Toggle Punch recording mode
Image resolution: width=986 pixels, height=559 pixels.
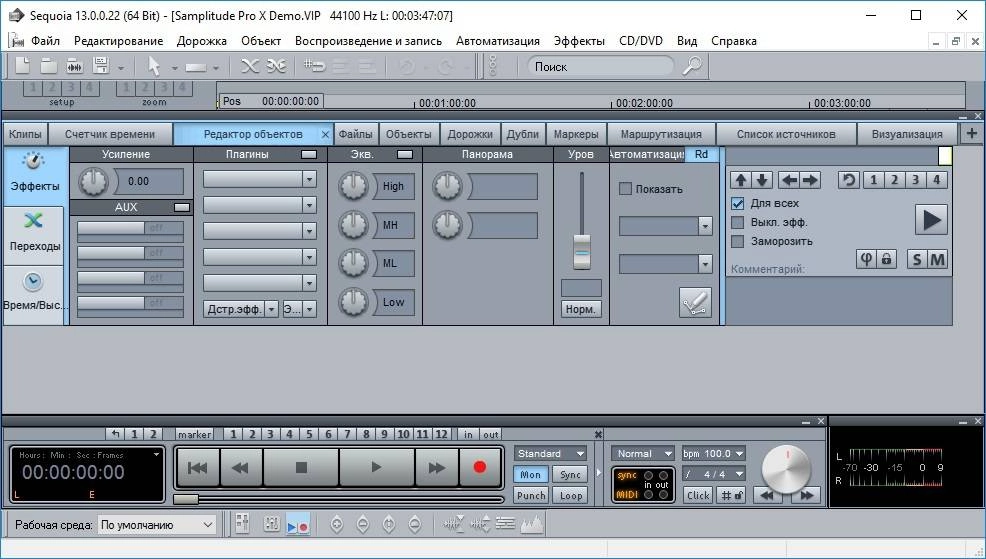531,495
